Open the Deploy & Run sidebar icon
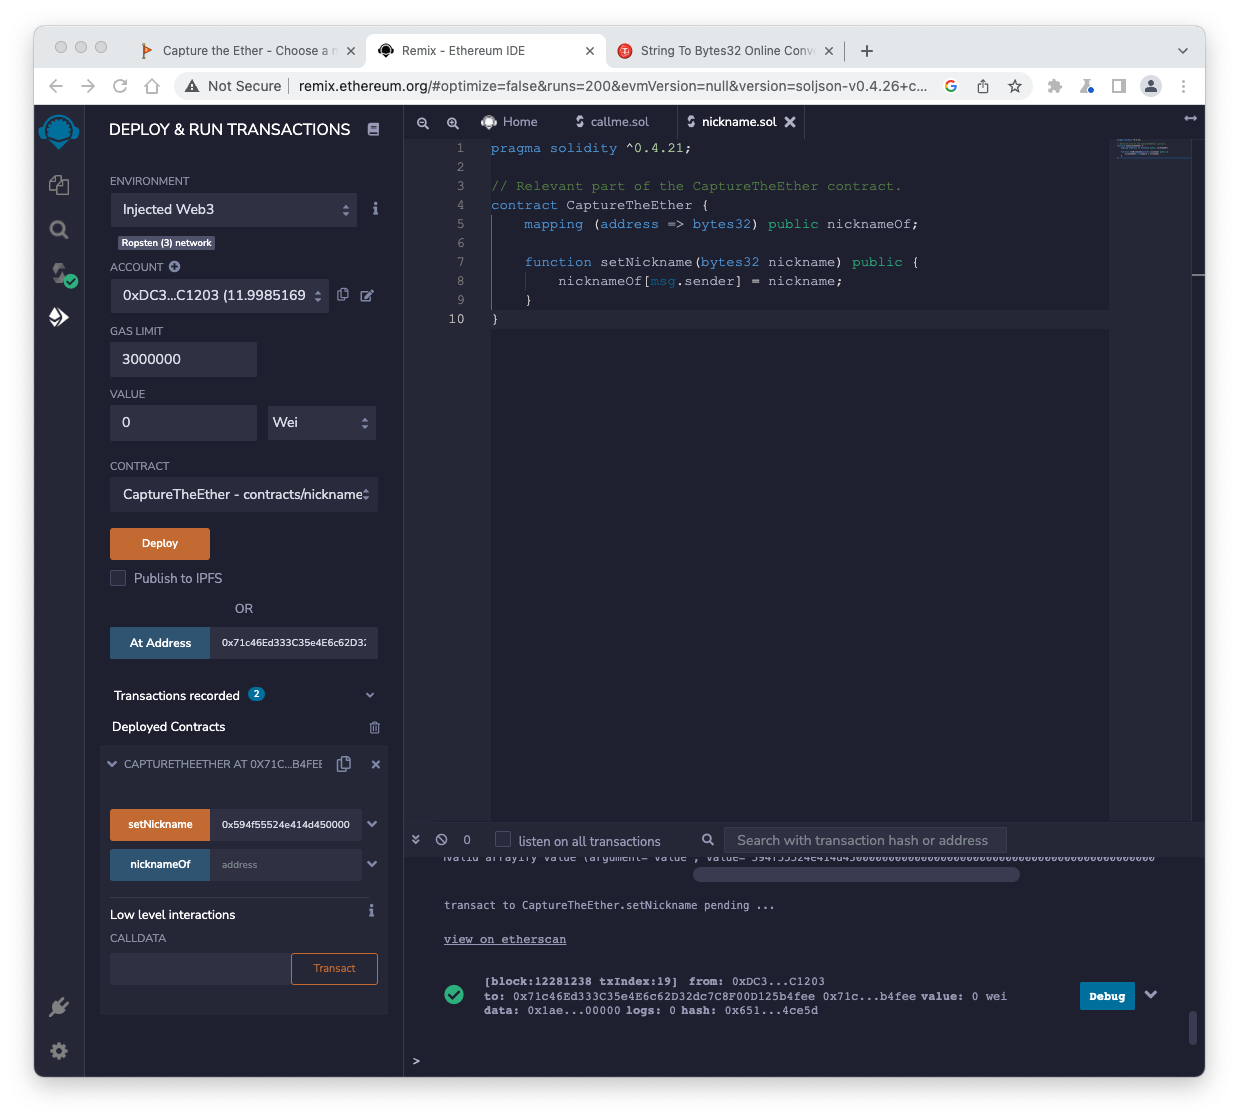The height and width of the screenshot is (1119, 1239). [59, 317]
